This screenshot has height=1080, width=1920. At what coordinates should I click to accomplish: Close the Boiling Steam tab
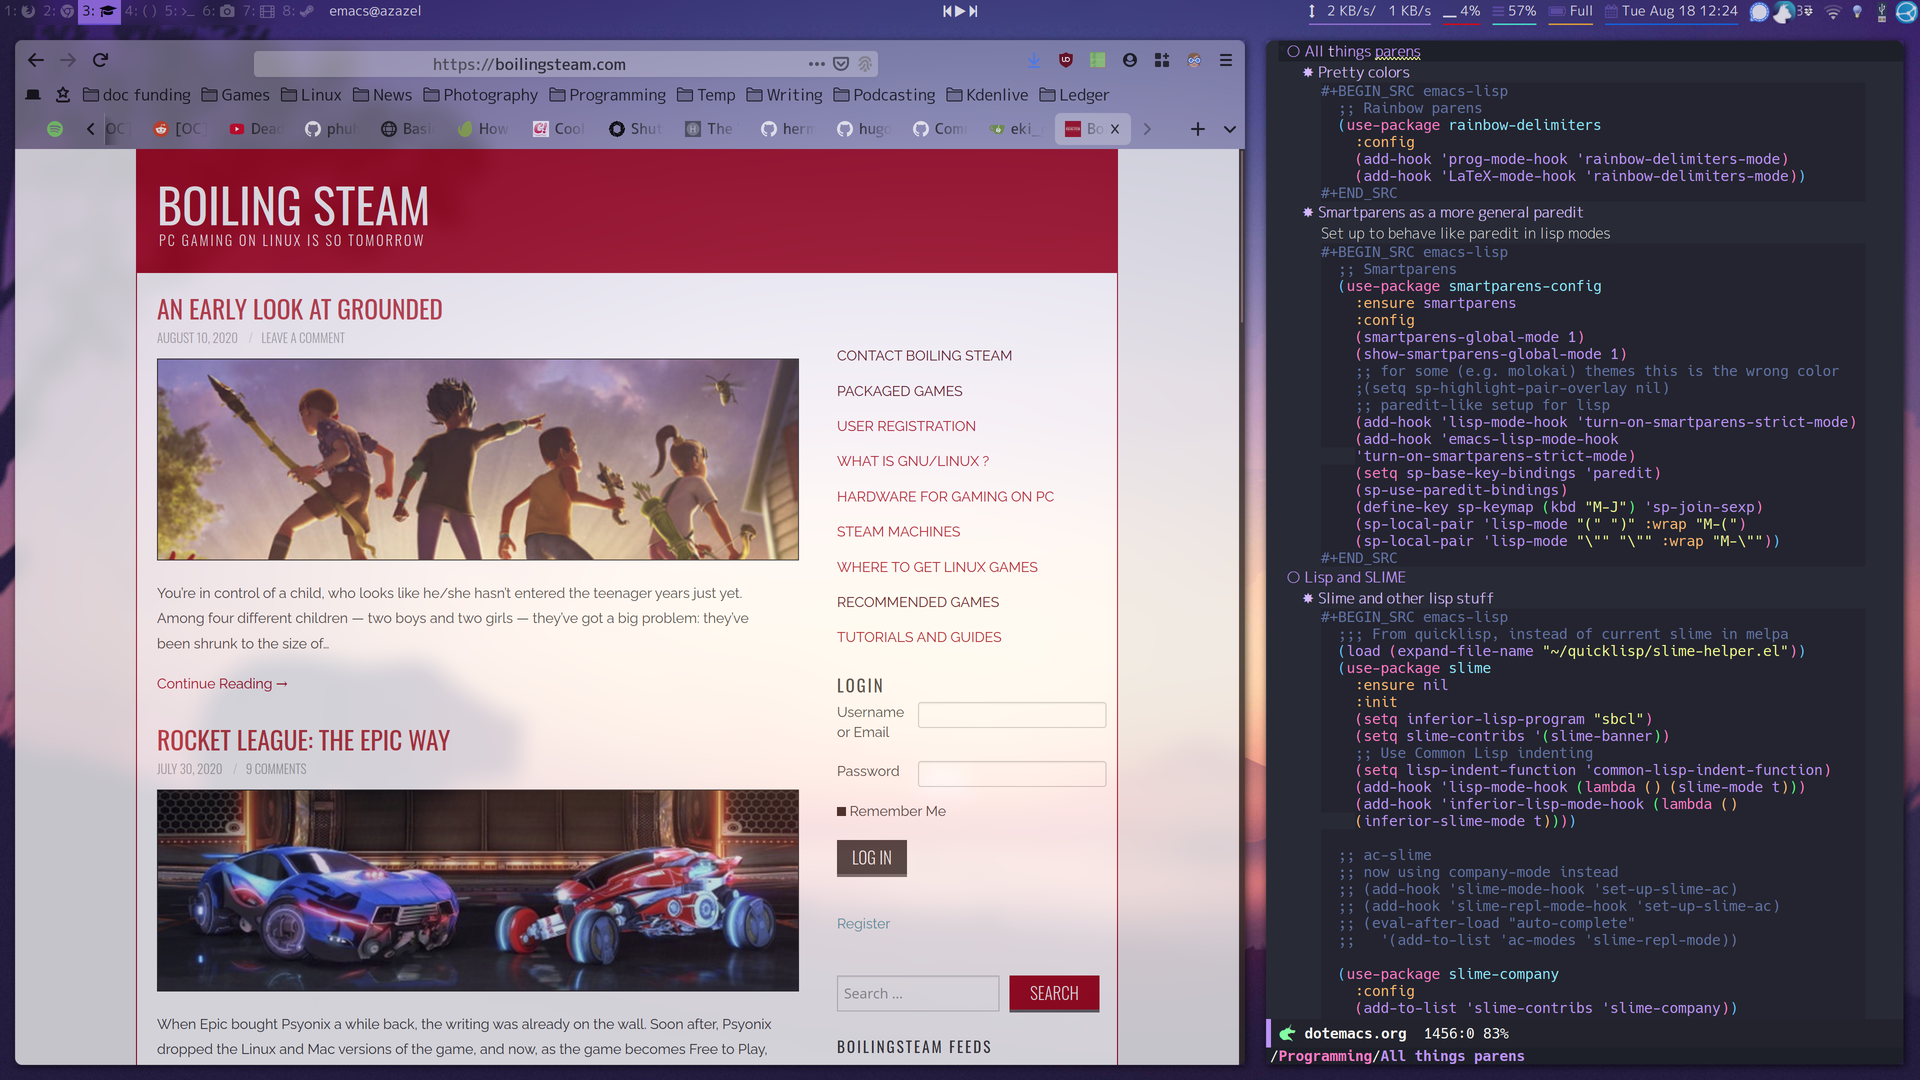coord(1115,129)
